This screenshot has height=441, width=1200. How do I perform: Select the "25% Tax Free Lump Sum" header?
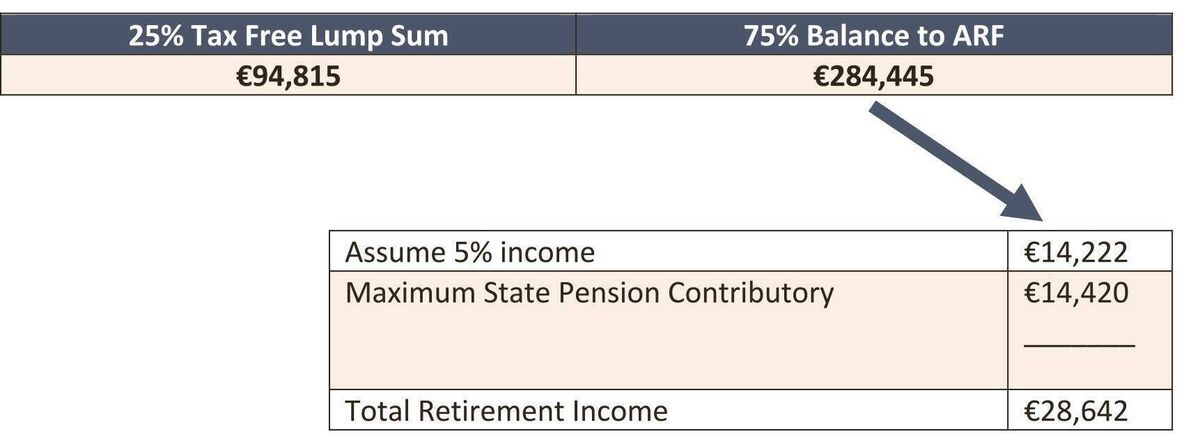point(288,37)
